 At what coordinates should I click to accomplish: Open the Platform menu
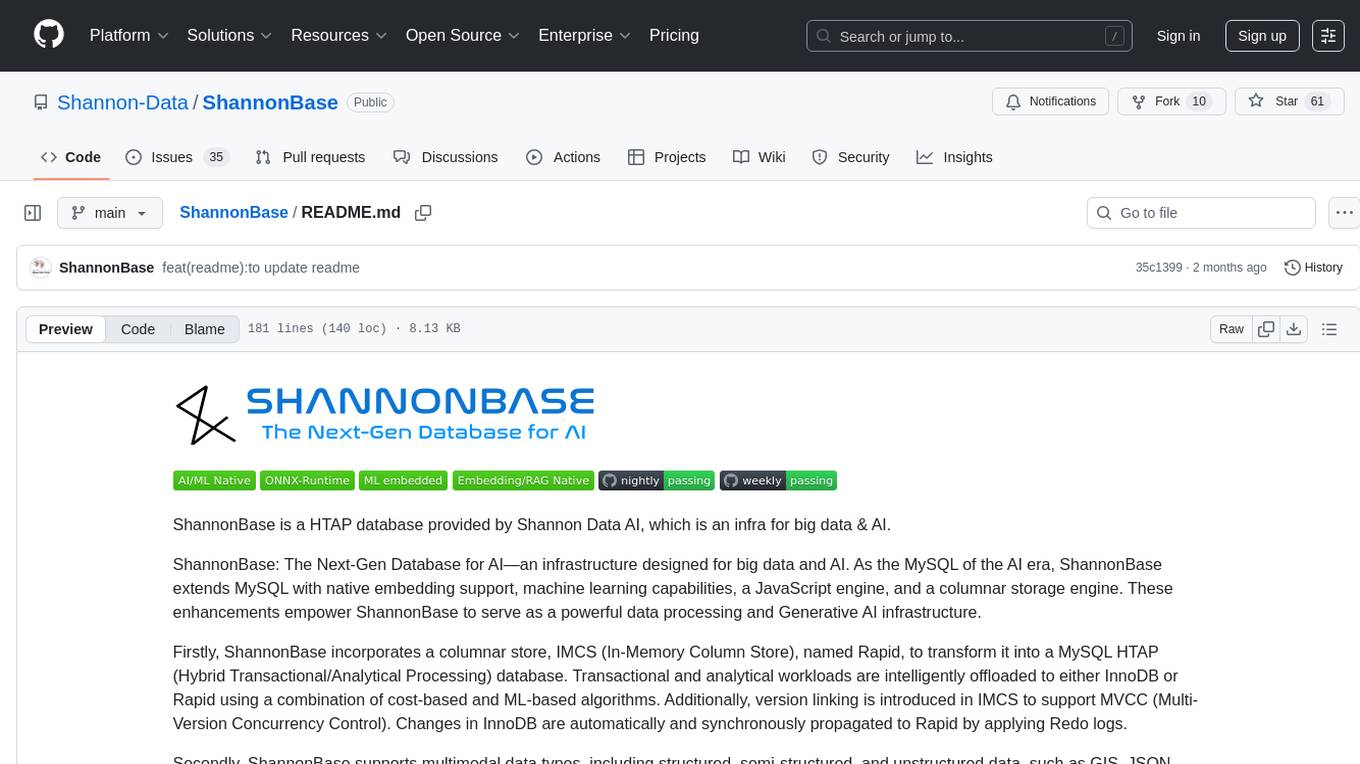129,35
